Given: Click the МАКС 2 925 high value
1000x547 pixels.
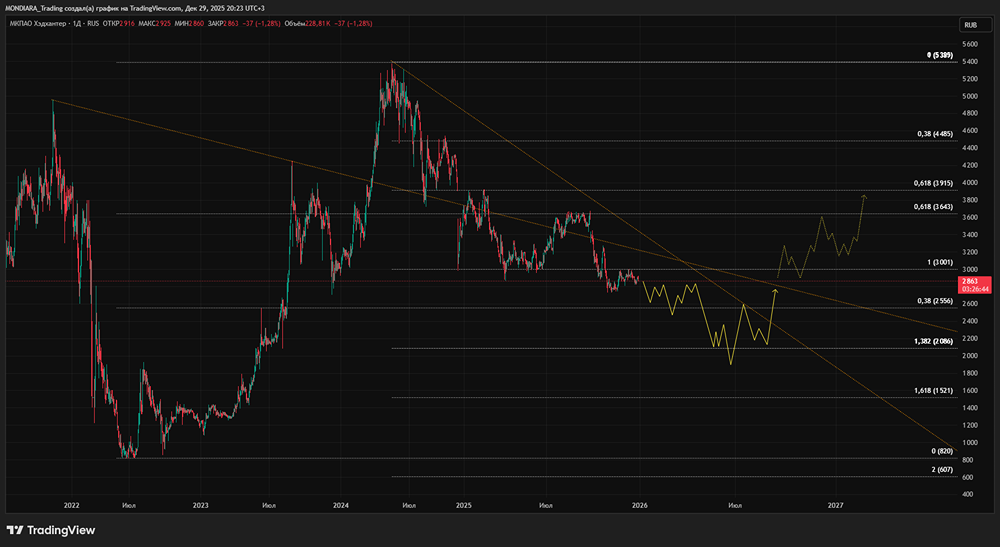Looking at the screenshot, I should point(154,24).
